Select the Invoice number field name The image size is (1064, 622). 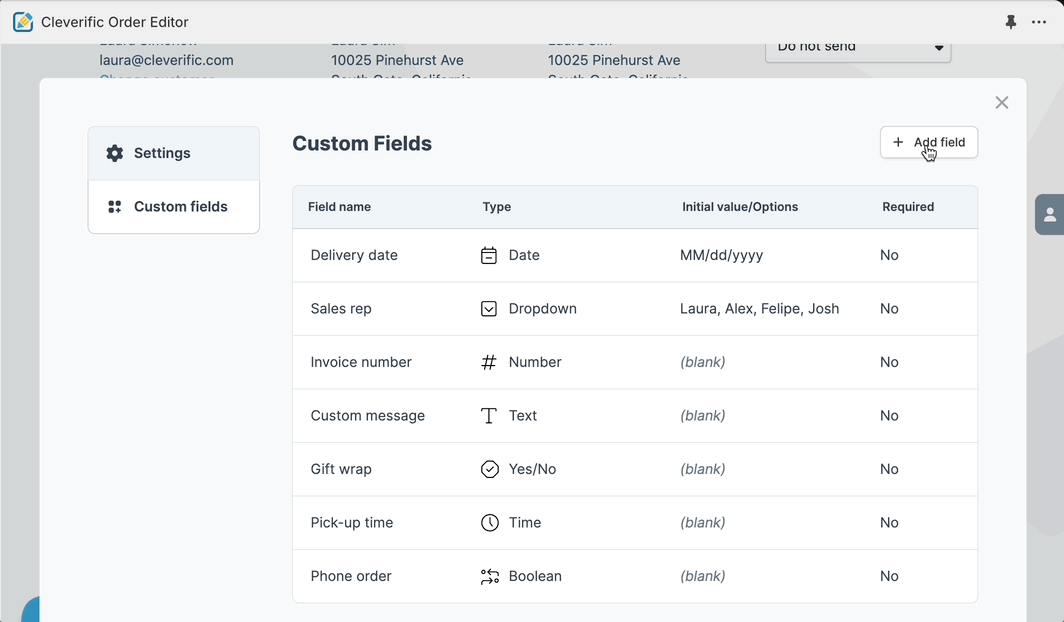pyautogui.click(x=361, y=362)
